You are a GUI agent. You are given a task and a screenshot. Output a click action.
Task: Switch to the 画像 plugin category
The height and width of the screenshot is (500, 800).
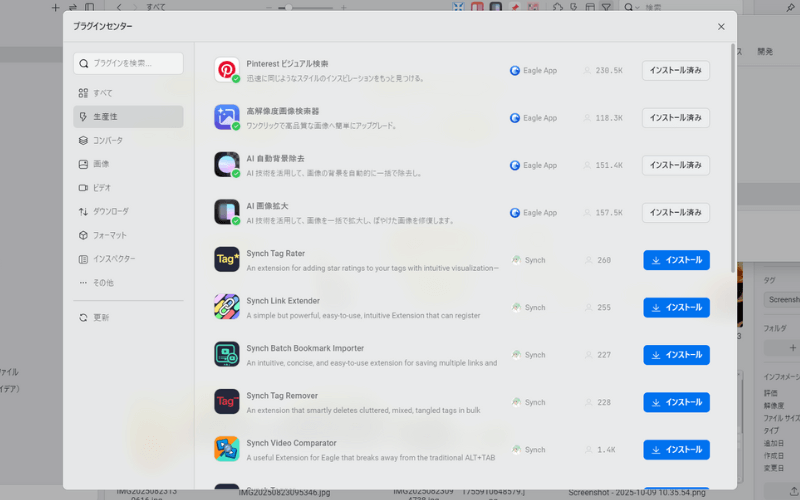coord(101,164)
